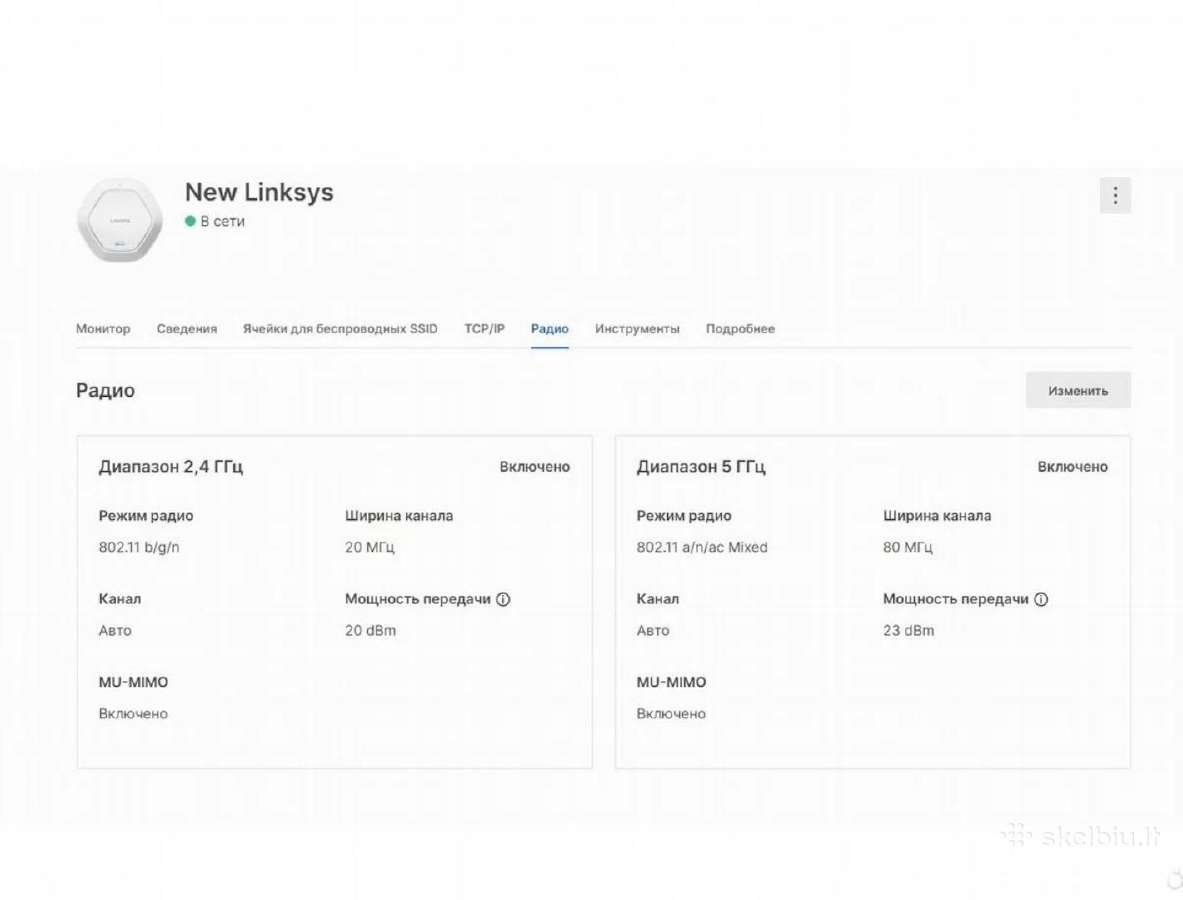Select the TCP/IP tab

pos(484,329)
